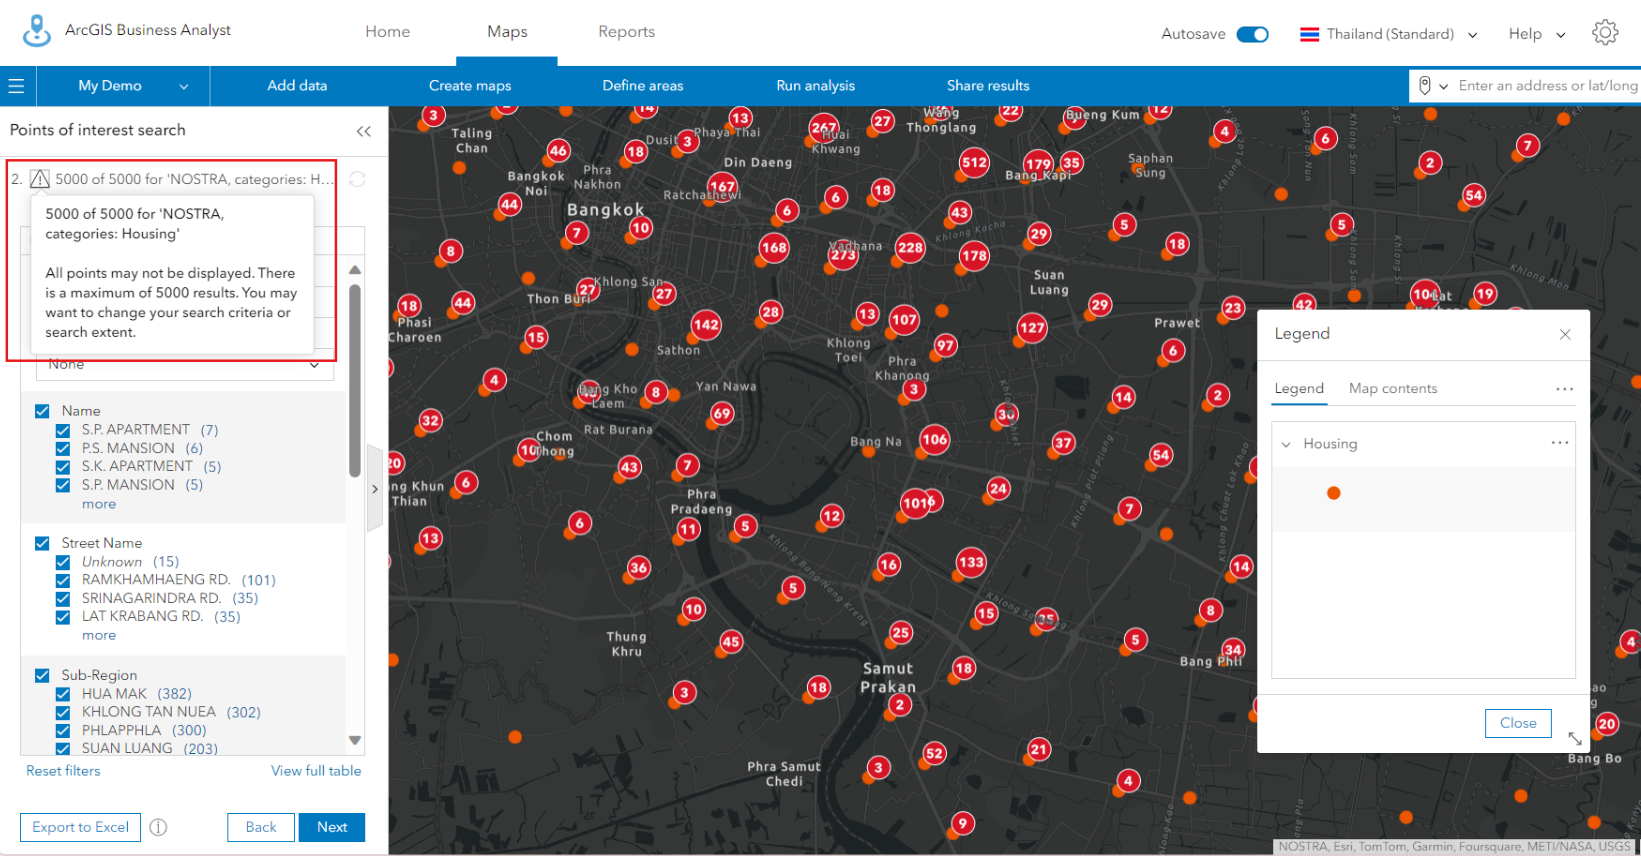This screenshot has width=1641, height=856.
Task: Click the warning triangle icon for search results
Action: (40, 179)
